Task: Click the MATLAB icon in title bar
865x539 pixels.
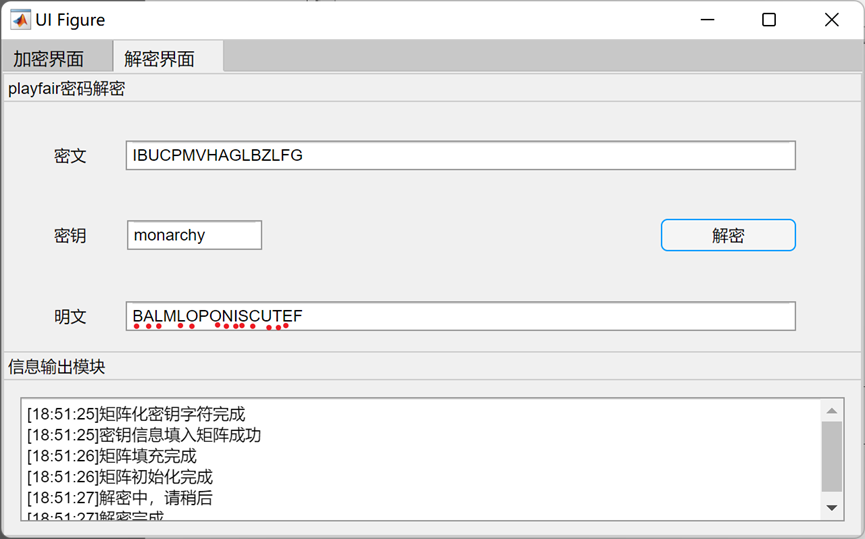Action: coord(20,20)
